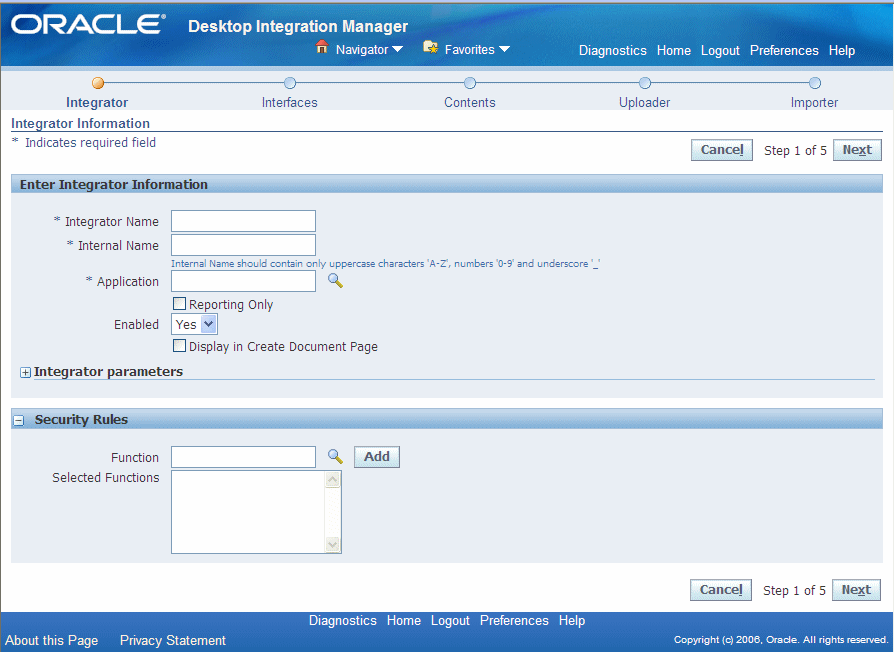Open the Function search magnifier icon
894x652 pixels.
tap(335, 457)
